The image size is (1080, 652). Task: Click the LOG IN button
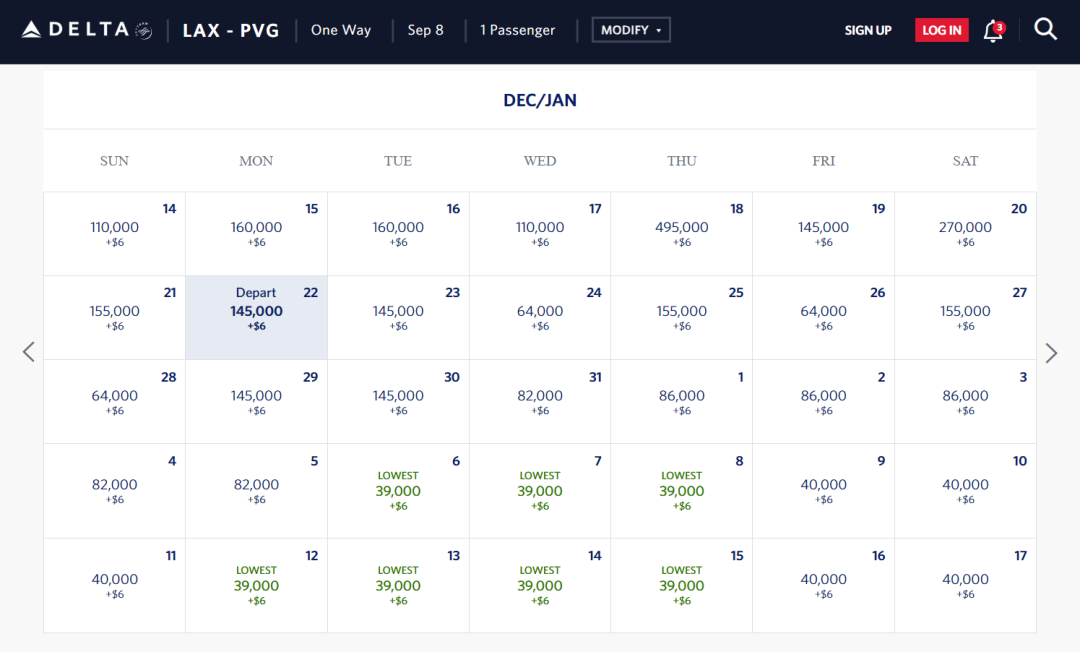click(x=941, y=30)
